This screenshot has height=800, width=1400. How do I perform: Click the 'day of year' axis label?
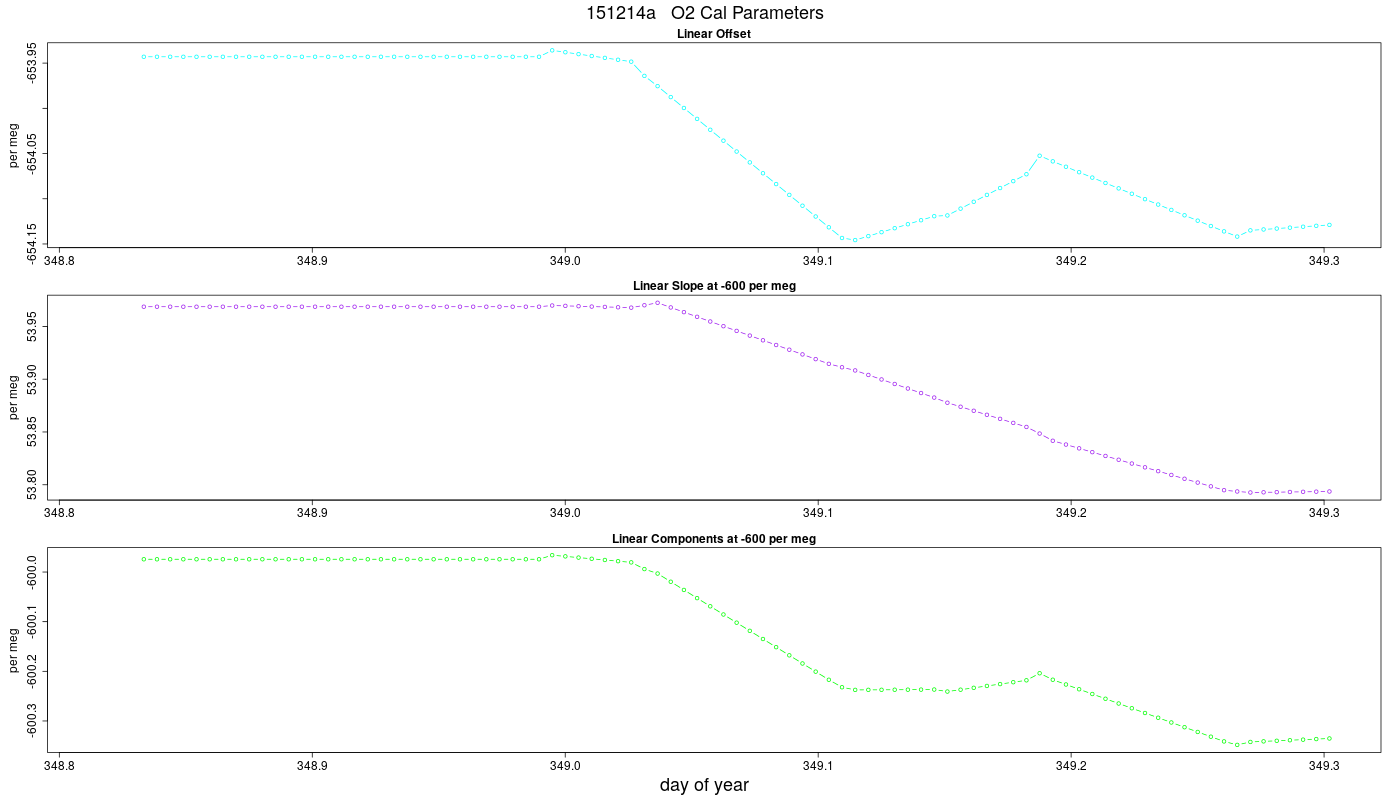point(704,785)
